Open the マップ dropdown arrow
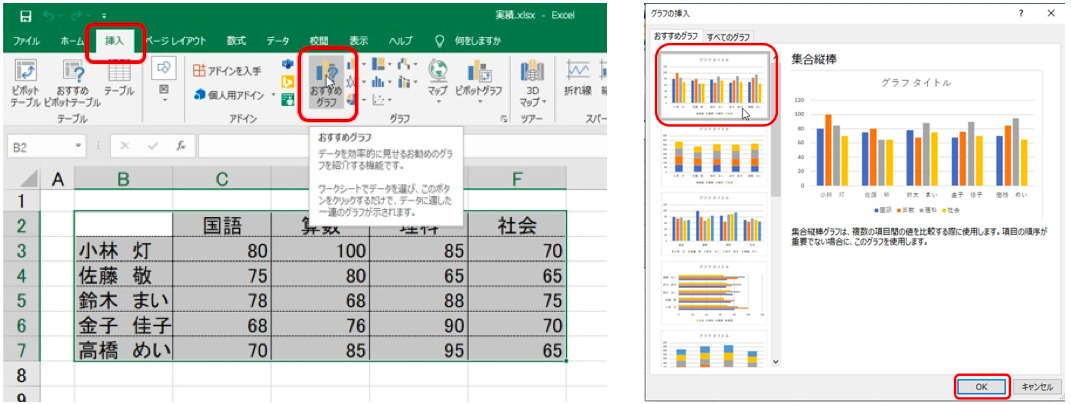Viewport: 1071px width, 404px height. pyautogui.click(x=437, y=102)
